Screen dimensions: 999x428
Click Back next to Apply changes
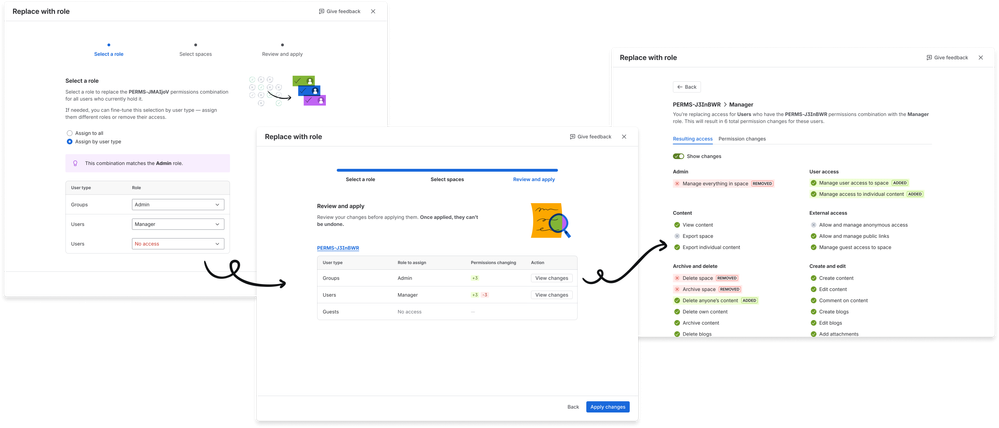573,406
